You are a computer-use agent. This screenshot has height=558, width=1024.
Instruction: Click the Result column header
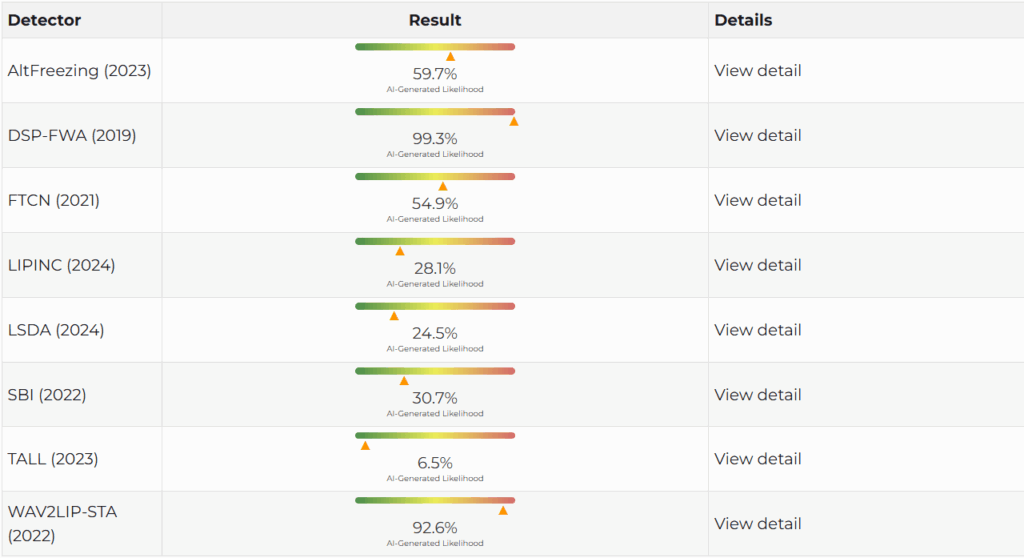(x=435, y=20)
